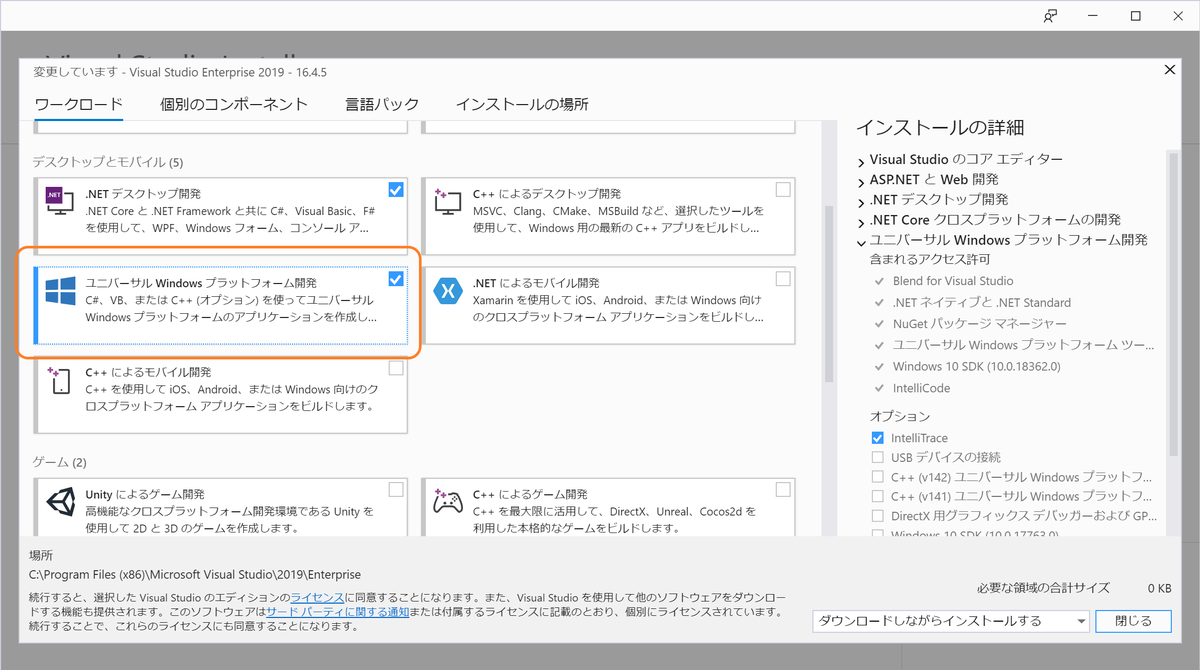Click the C++ game development controller icon
The height and width of the screenshot is (670, 1200).
446,500
